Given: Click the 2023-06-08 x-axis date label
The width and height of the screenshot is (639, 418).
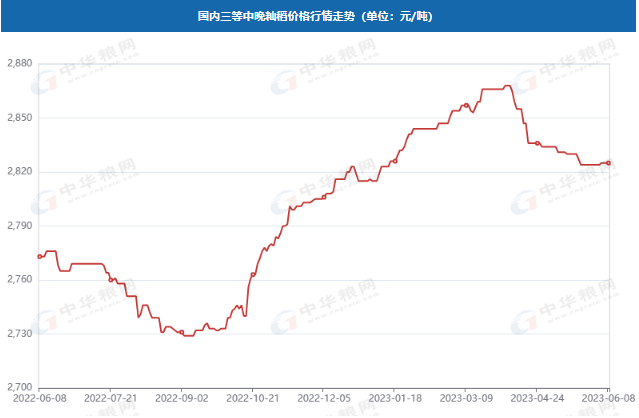Looking at the screenshot, I should click(608, 398).
